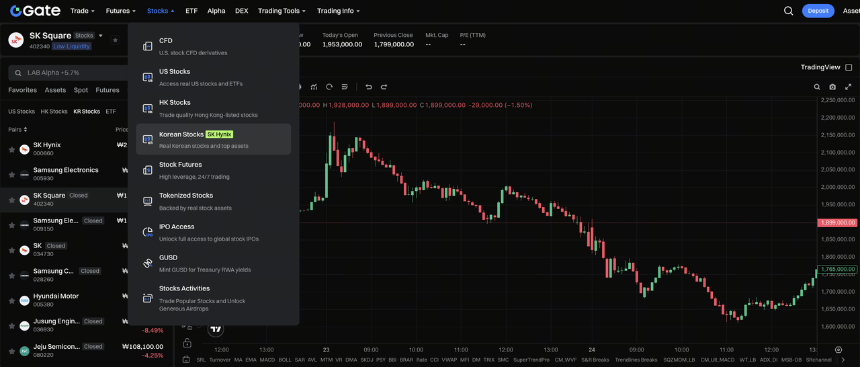Toggle favorite star for Jeju Semiconductor
This screenshot has height=367, width=860.
(x=12, y=351)
